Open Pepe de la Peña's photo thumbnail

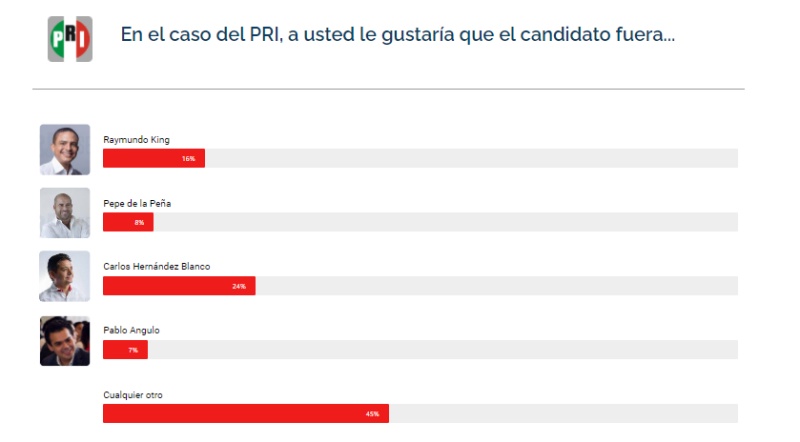click(65, 213)
